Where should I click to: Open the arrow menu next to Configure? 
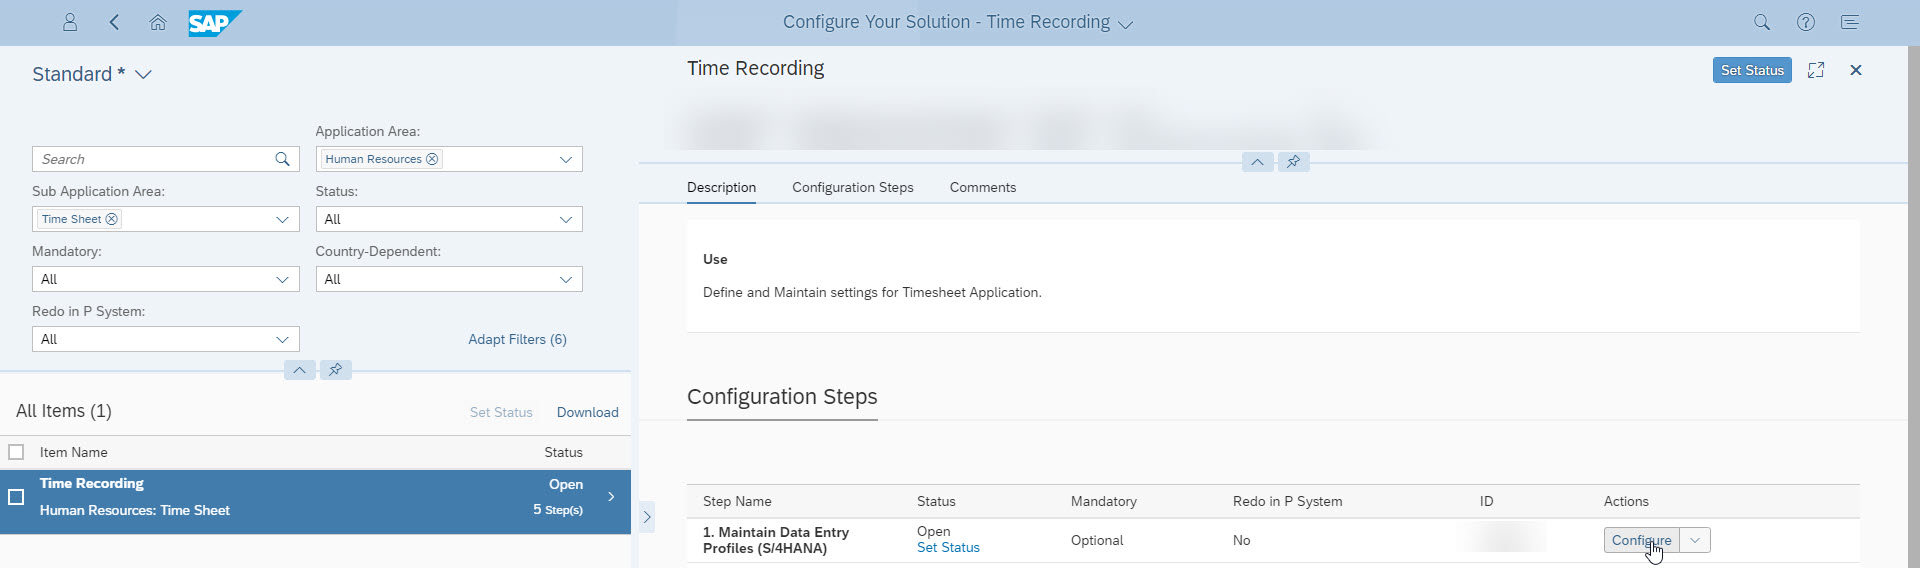coord(1695,540)
